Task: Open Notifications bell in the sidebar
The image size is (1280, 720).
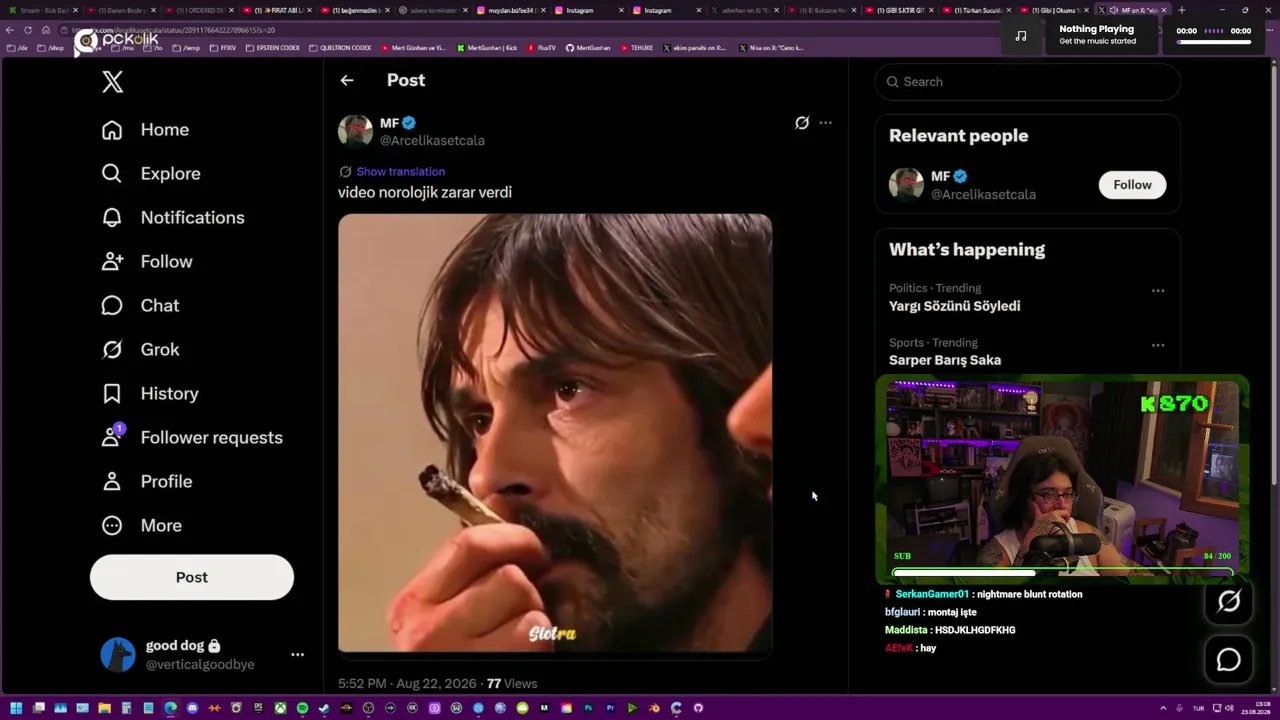Action: pyautogui.click(x=112, y=218)
